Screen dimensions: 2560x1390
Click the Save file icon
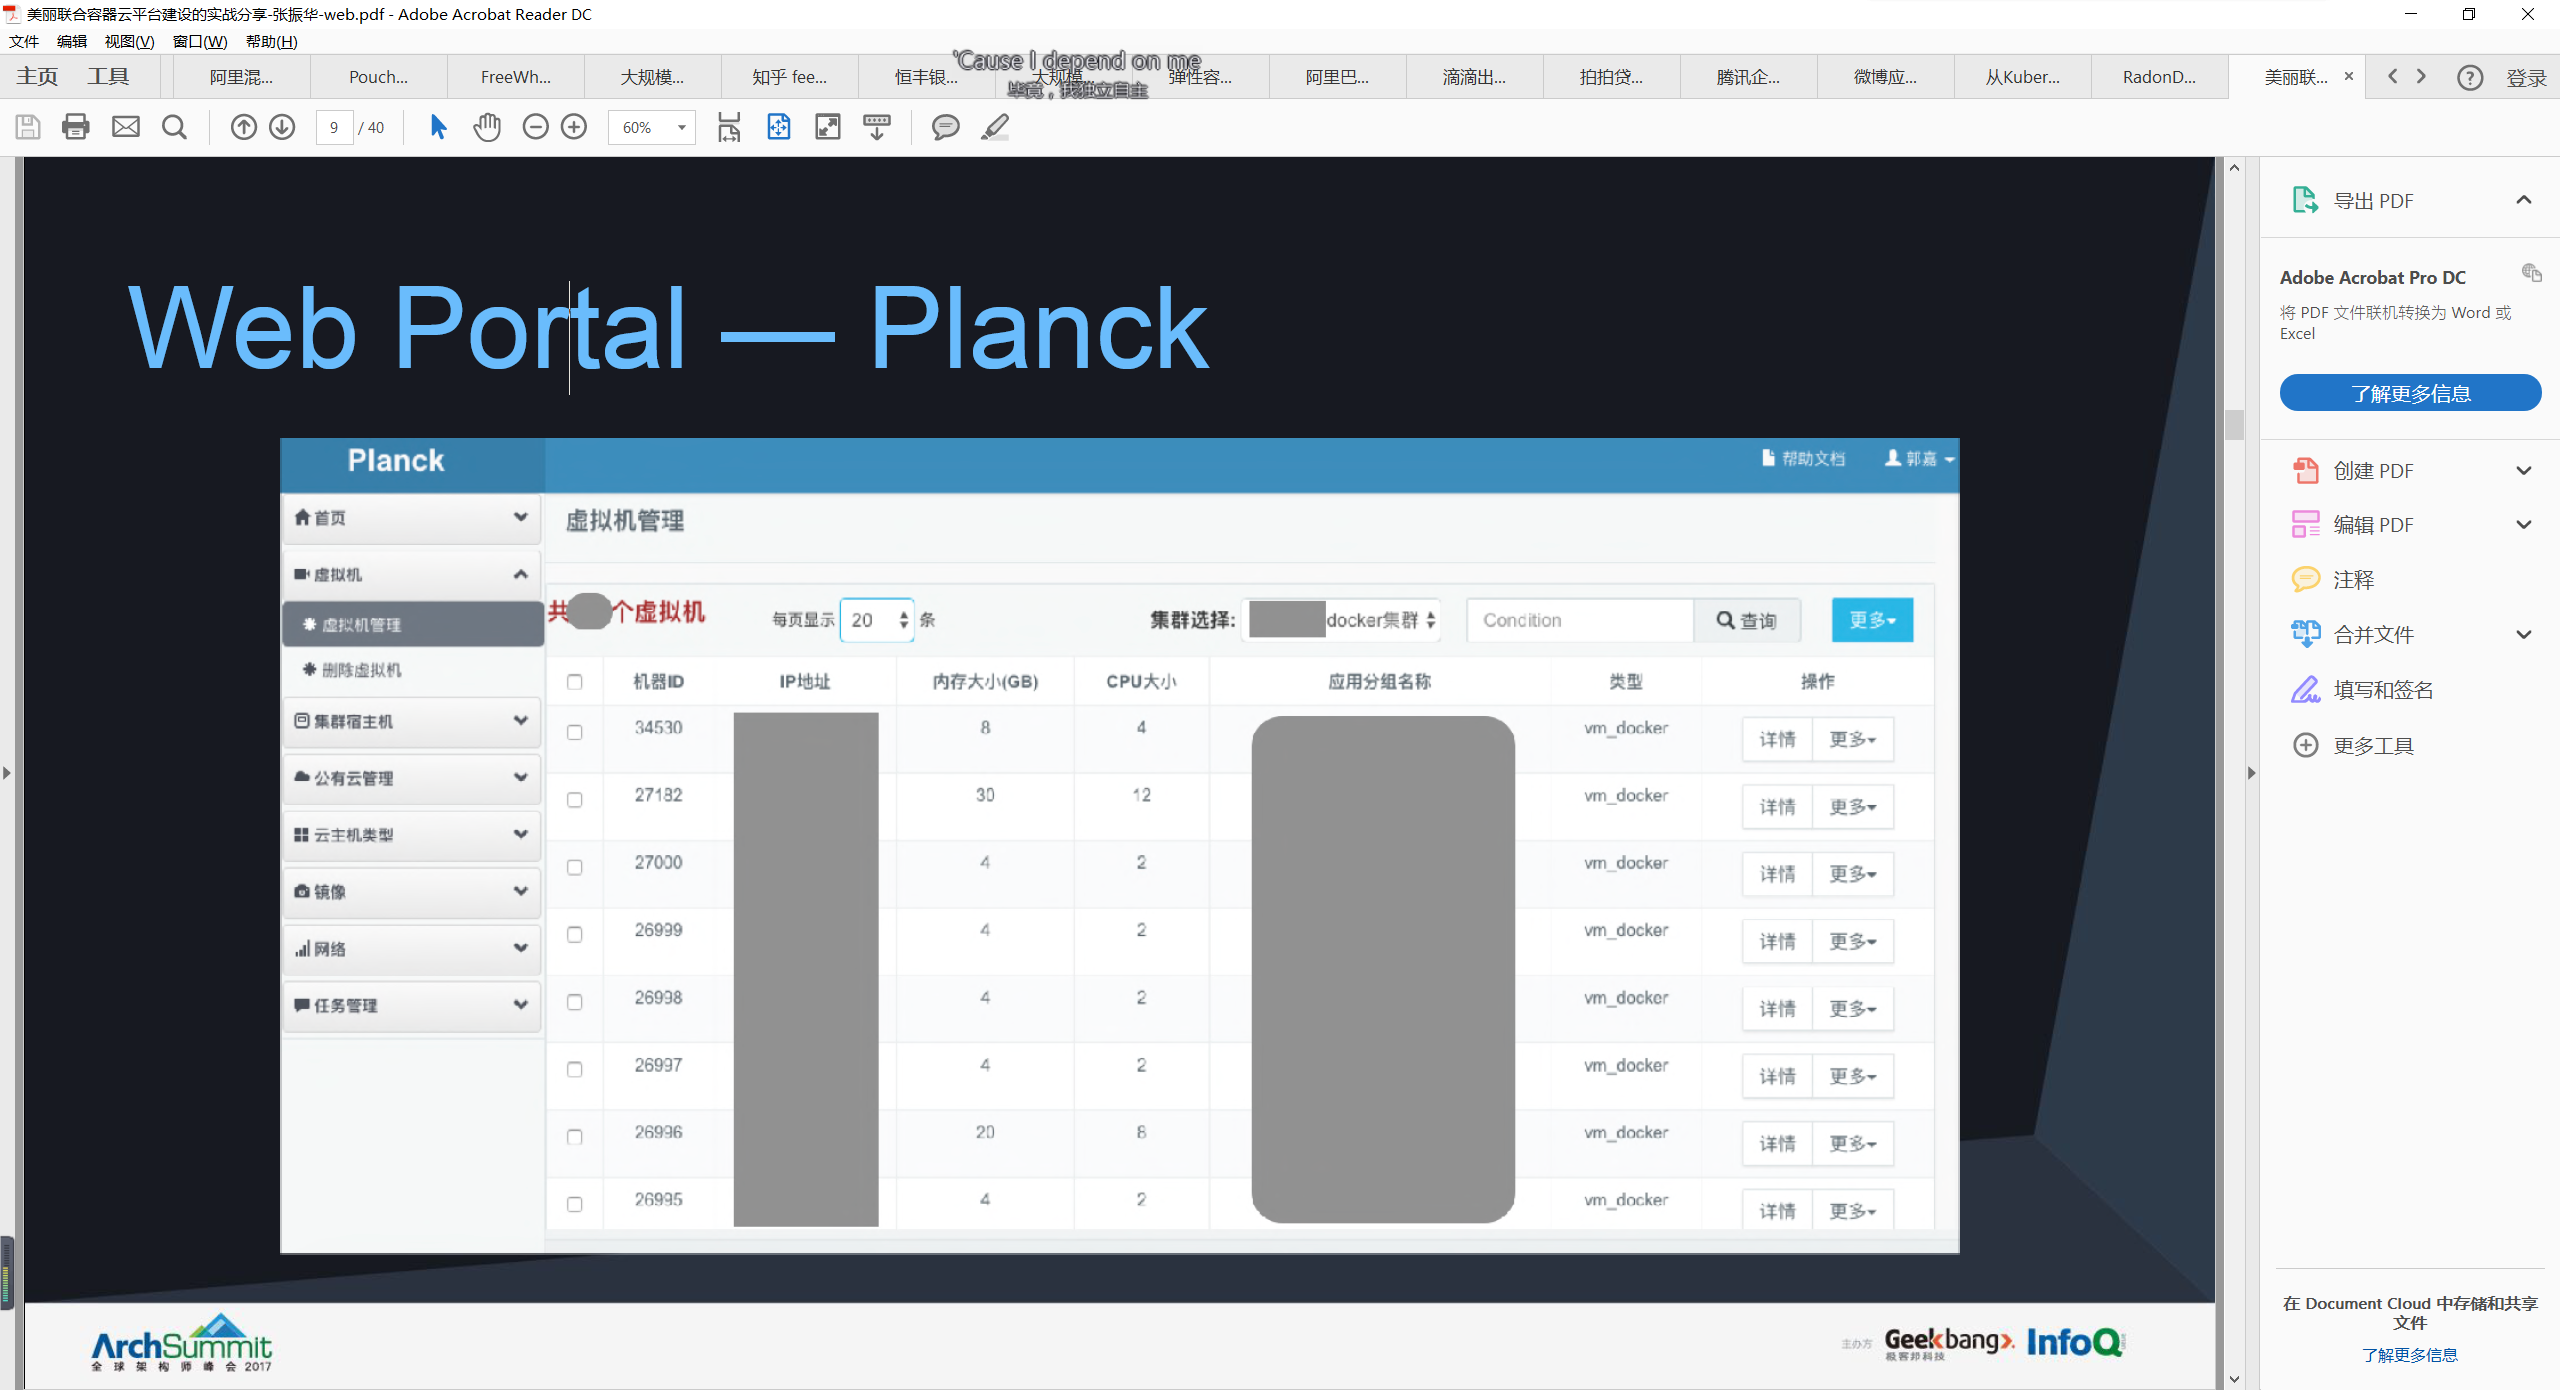pyautogui.click(x=28, y=127)
